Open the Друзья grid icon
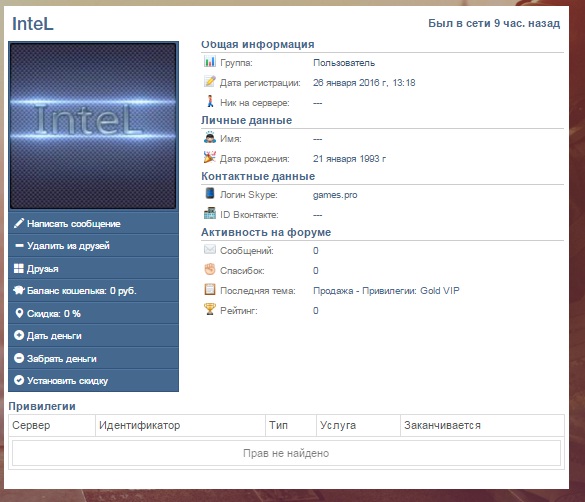The image size is (585, 502). [19, 269]
